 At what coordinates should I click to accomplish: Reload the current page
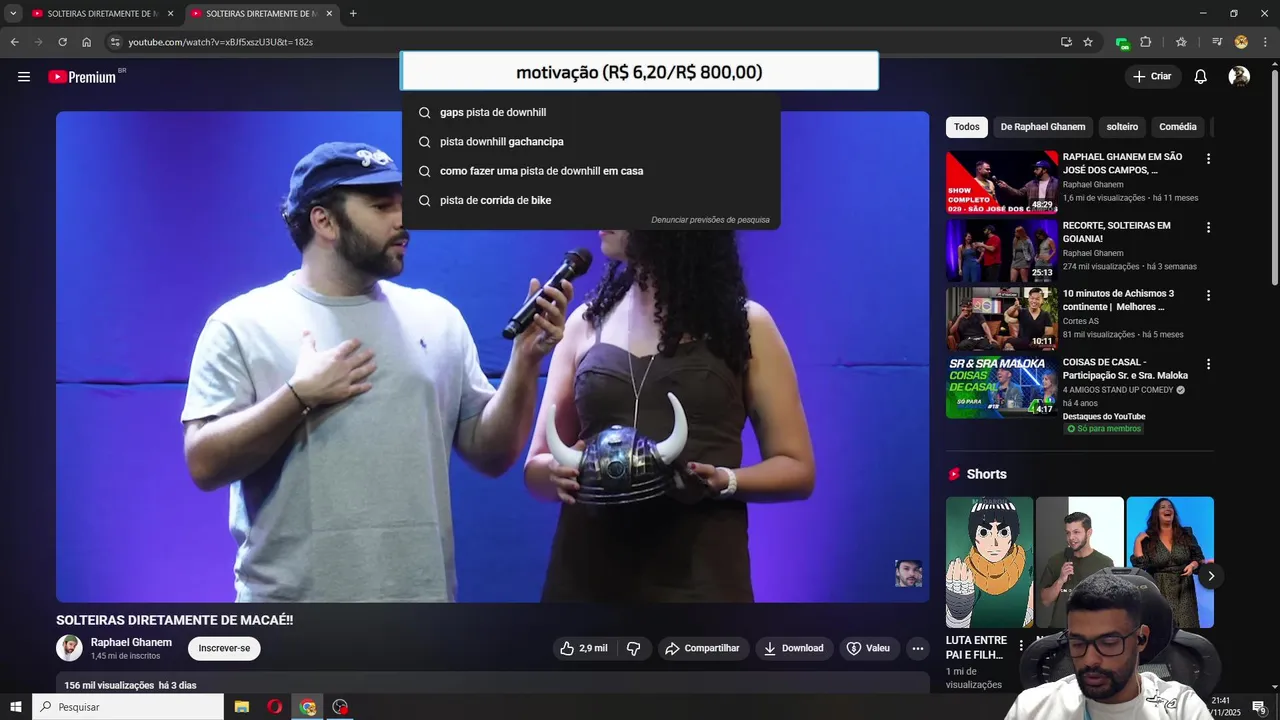coord(62,42)
